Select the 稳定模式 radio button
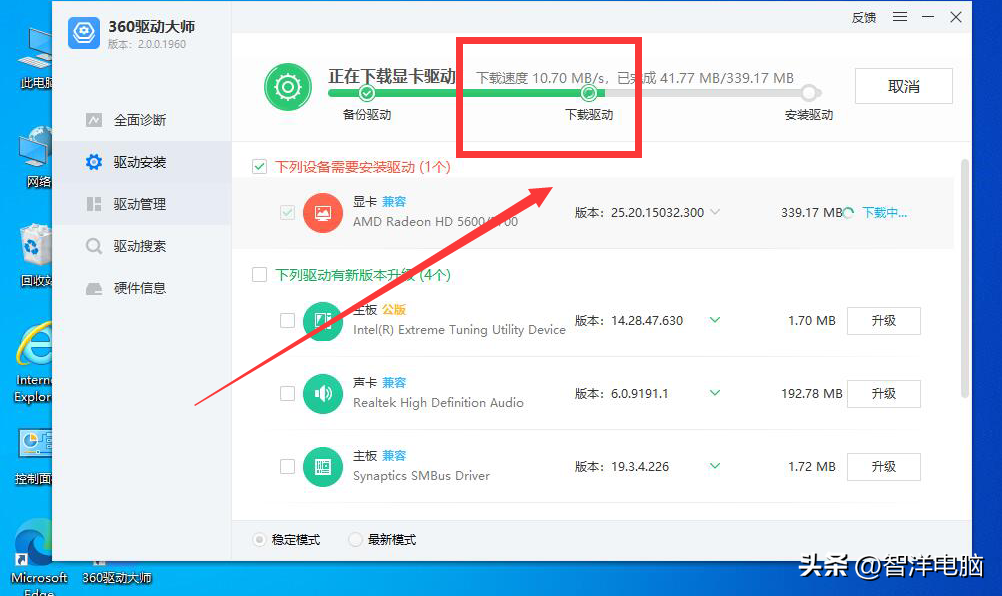Screen dimensions: 1002x596 pos(259,540)
